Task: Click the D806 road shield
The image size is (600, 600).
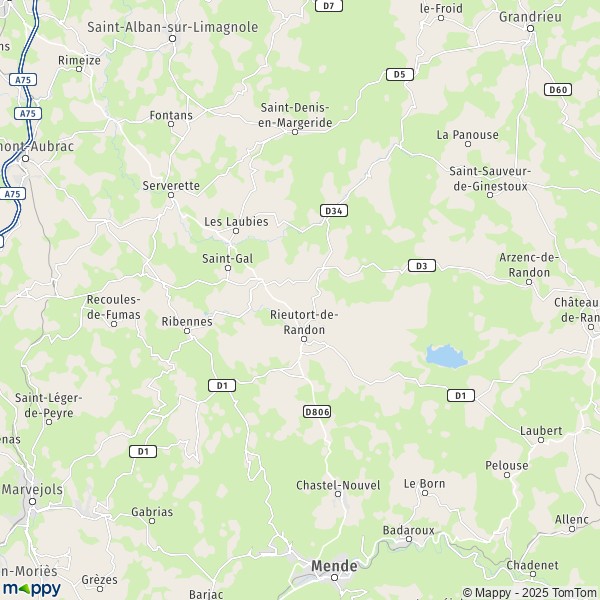Action: (x=317, y=412)
